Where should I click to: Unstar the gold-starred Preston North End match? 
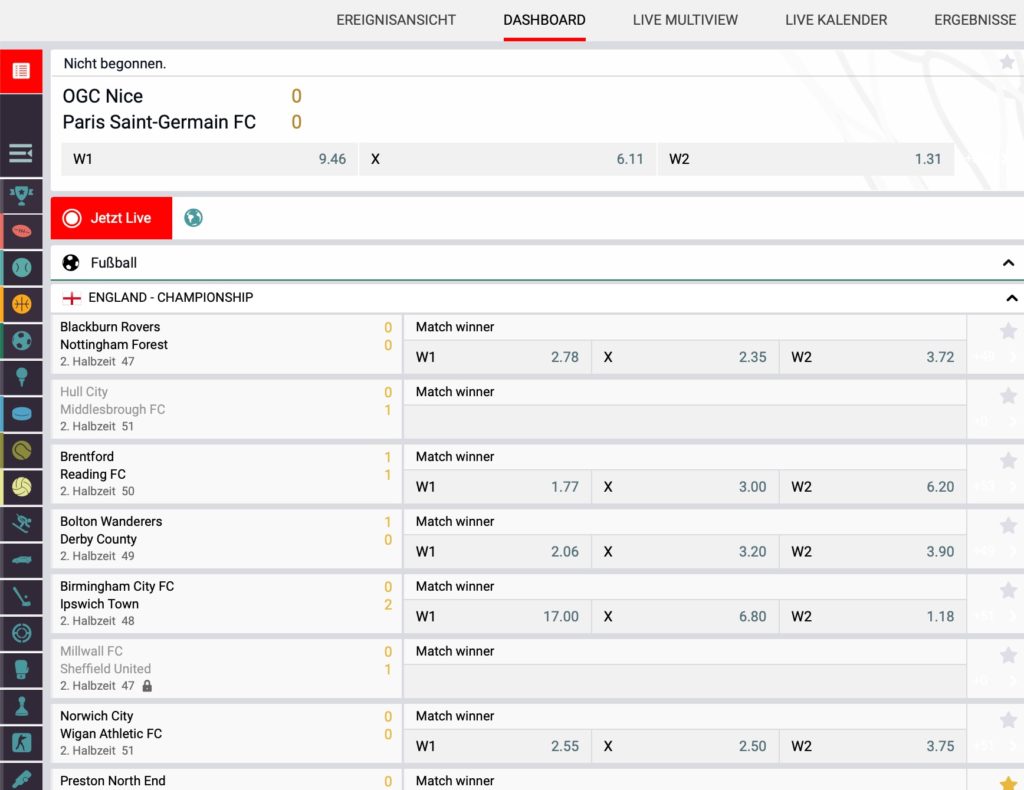tap(1008, 783)
